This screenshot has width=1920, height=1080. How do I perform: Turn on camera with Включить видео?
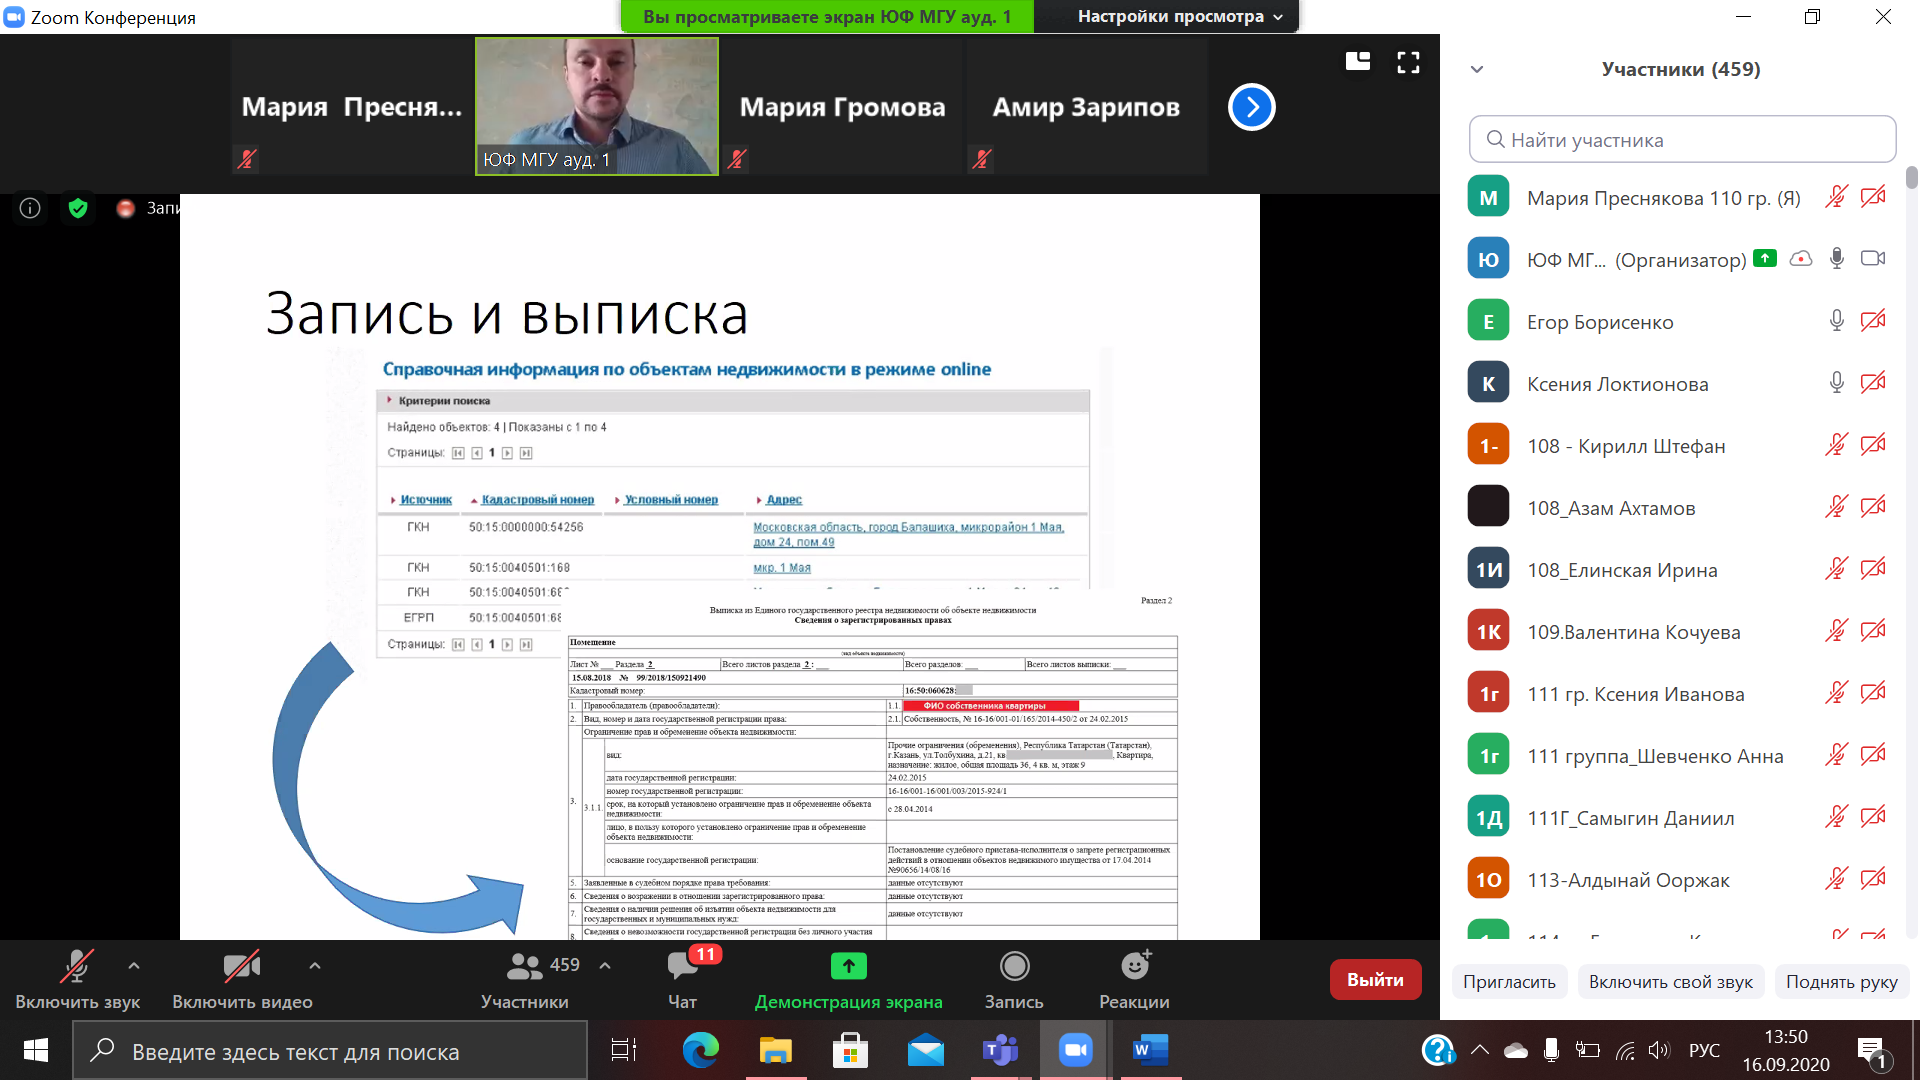pyautogui.click(x=242, y=980)
